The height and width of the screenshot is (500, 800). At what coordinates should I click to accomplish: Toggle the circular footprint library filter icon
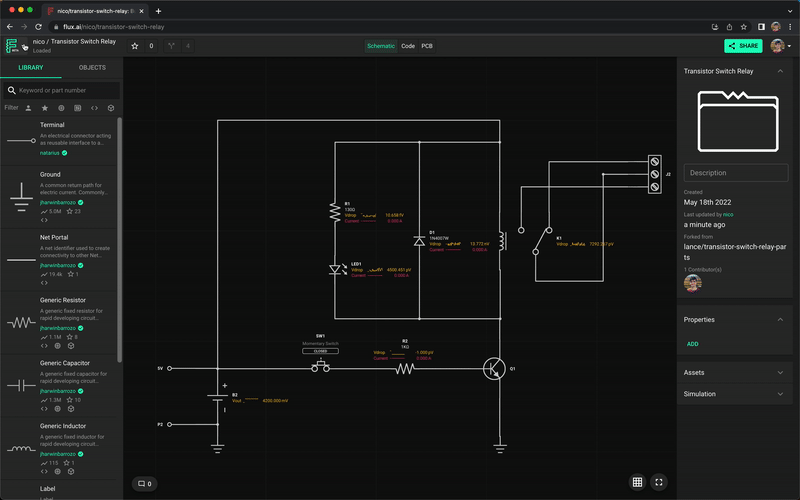tap(61, 108)
